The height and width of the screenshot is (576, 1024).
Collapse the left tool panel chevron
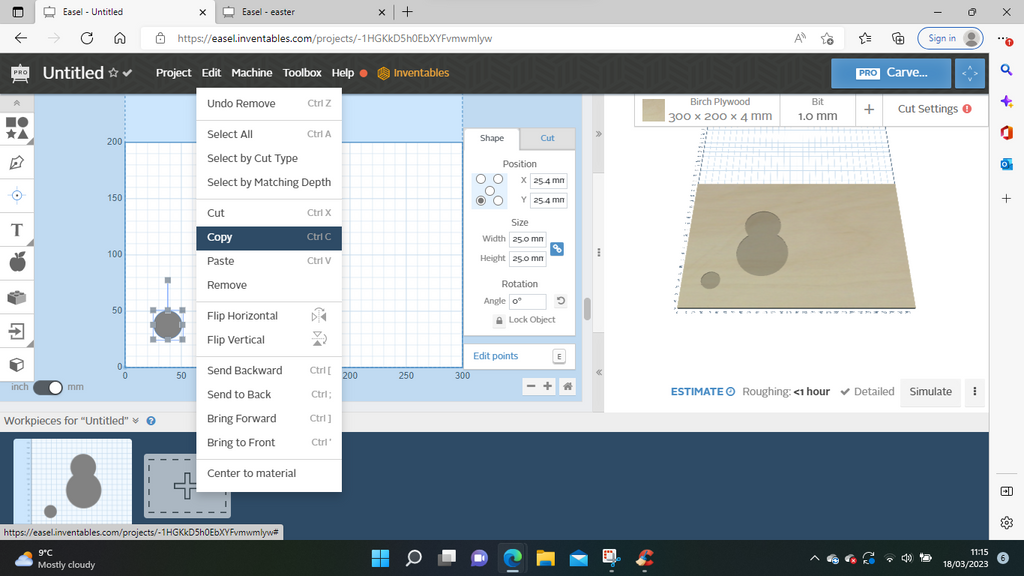tap(17, 103)
